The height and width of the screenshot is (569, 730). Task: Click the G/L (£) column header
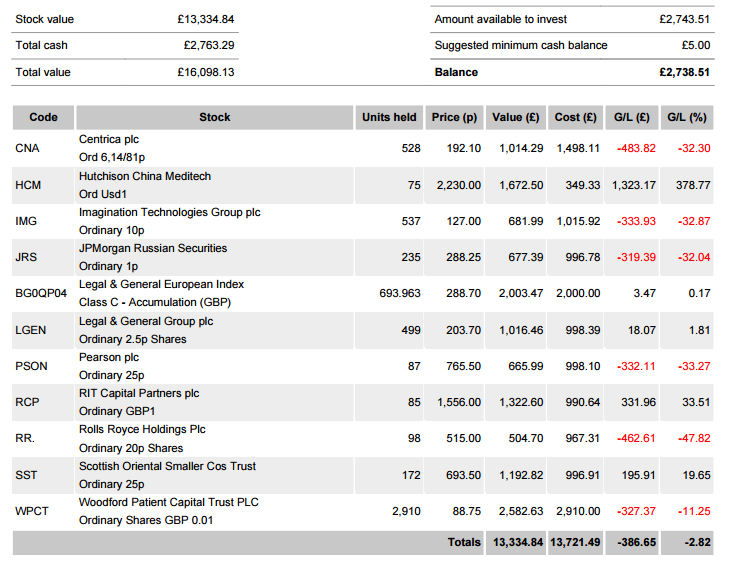click(x=632, y=117)
